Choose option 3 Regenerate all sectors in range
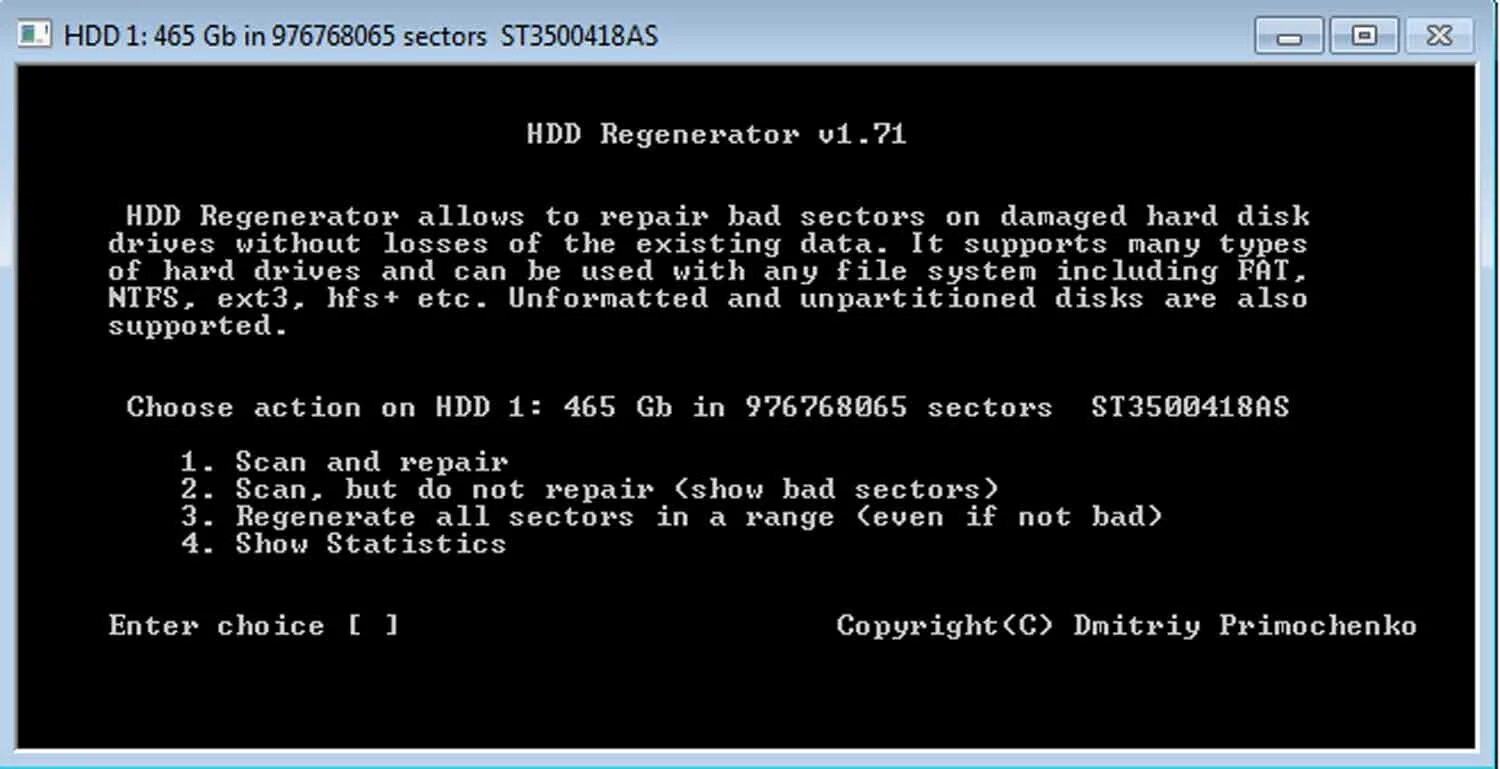The height and width of the screenshot is (769, 1500). coord(671,517)
